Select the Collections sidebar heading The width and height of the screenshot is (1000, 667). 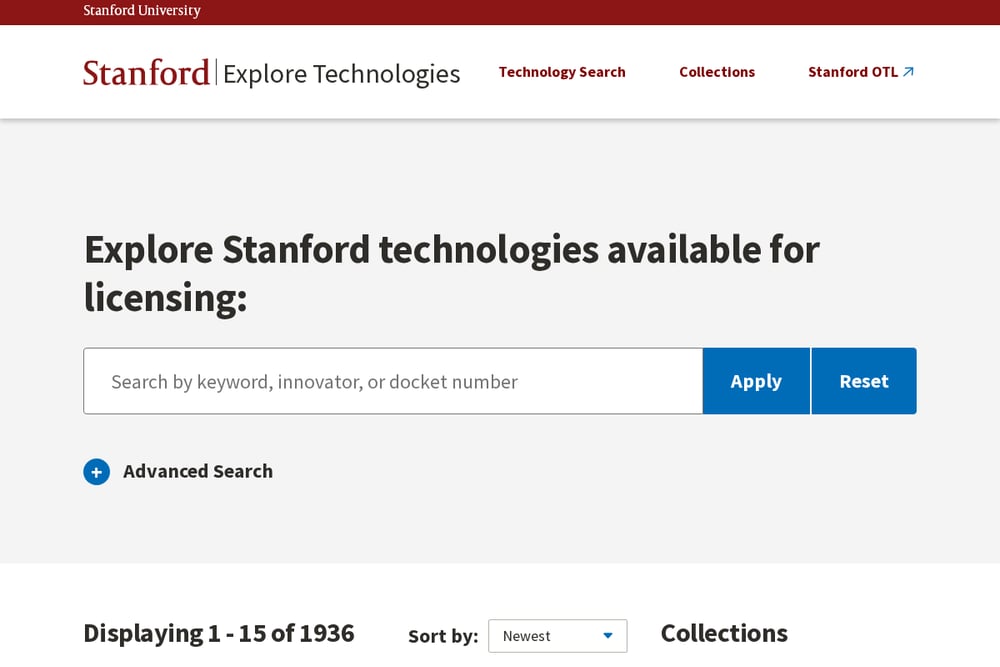click(724, 633)
